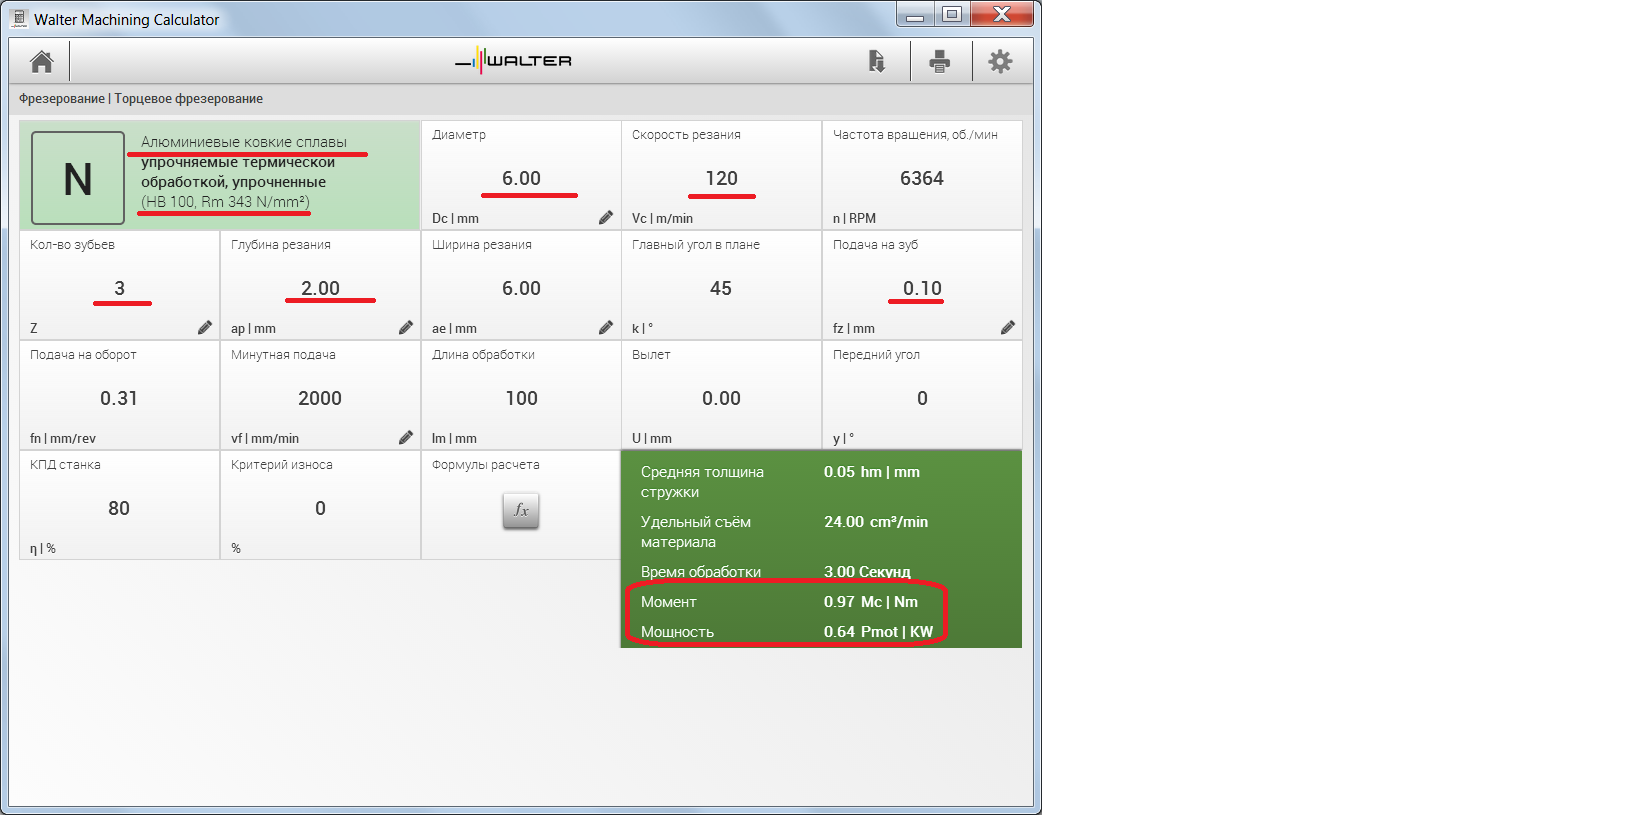
Task: Click the Скорость резания label
Action: (x=686, y=135)
